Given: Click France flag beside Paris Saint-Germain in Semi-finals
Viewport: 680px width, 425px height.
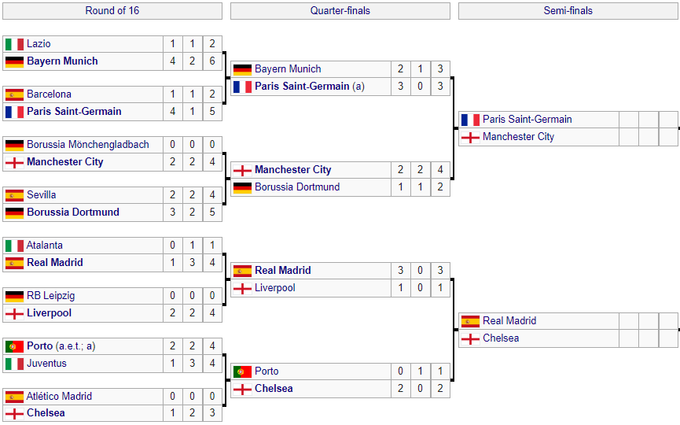Looking at the screenshot, I should tap(470, 120).
